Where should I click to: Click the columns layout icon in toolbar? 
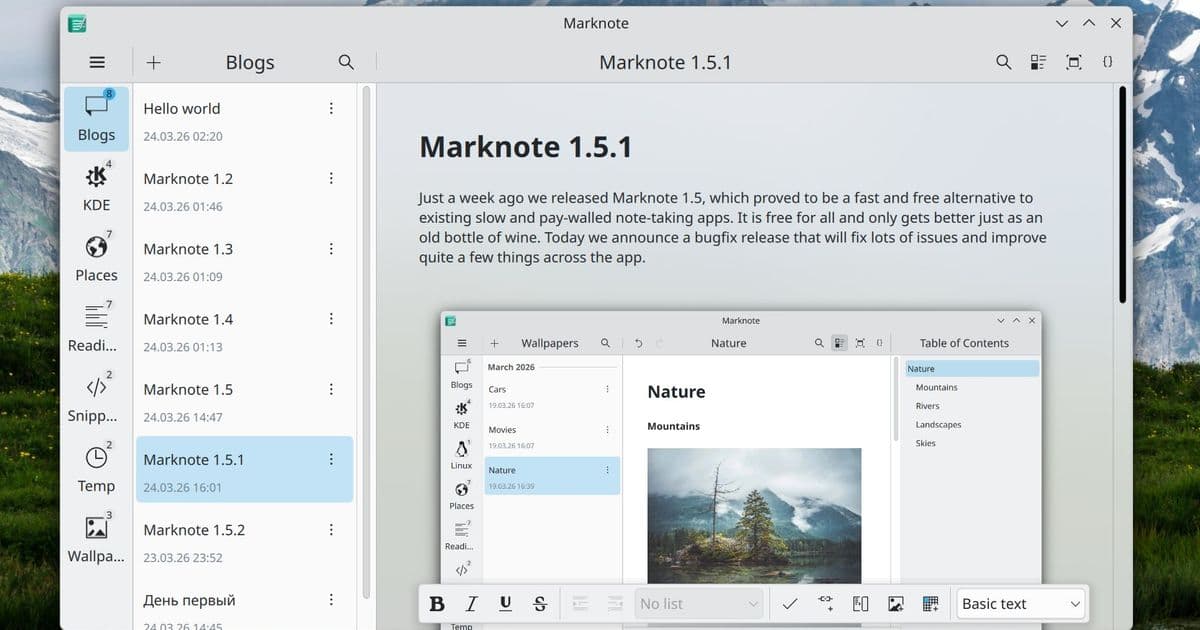(x=860, y=604)
